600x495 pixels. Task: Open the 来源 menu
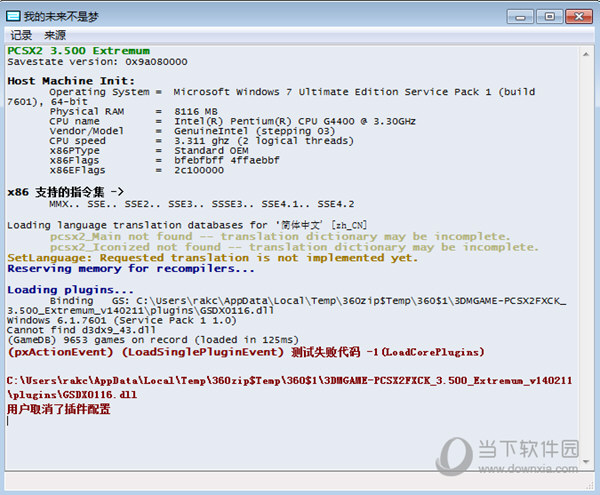(x=54, y=35)
